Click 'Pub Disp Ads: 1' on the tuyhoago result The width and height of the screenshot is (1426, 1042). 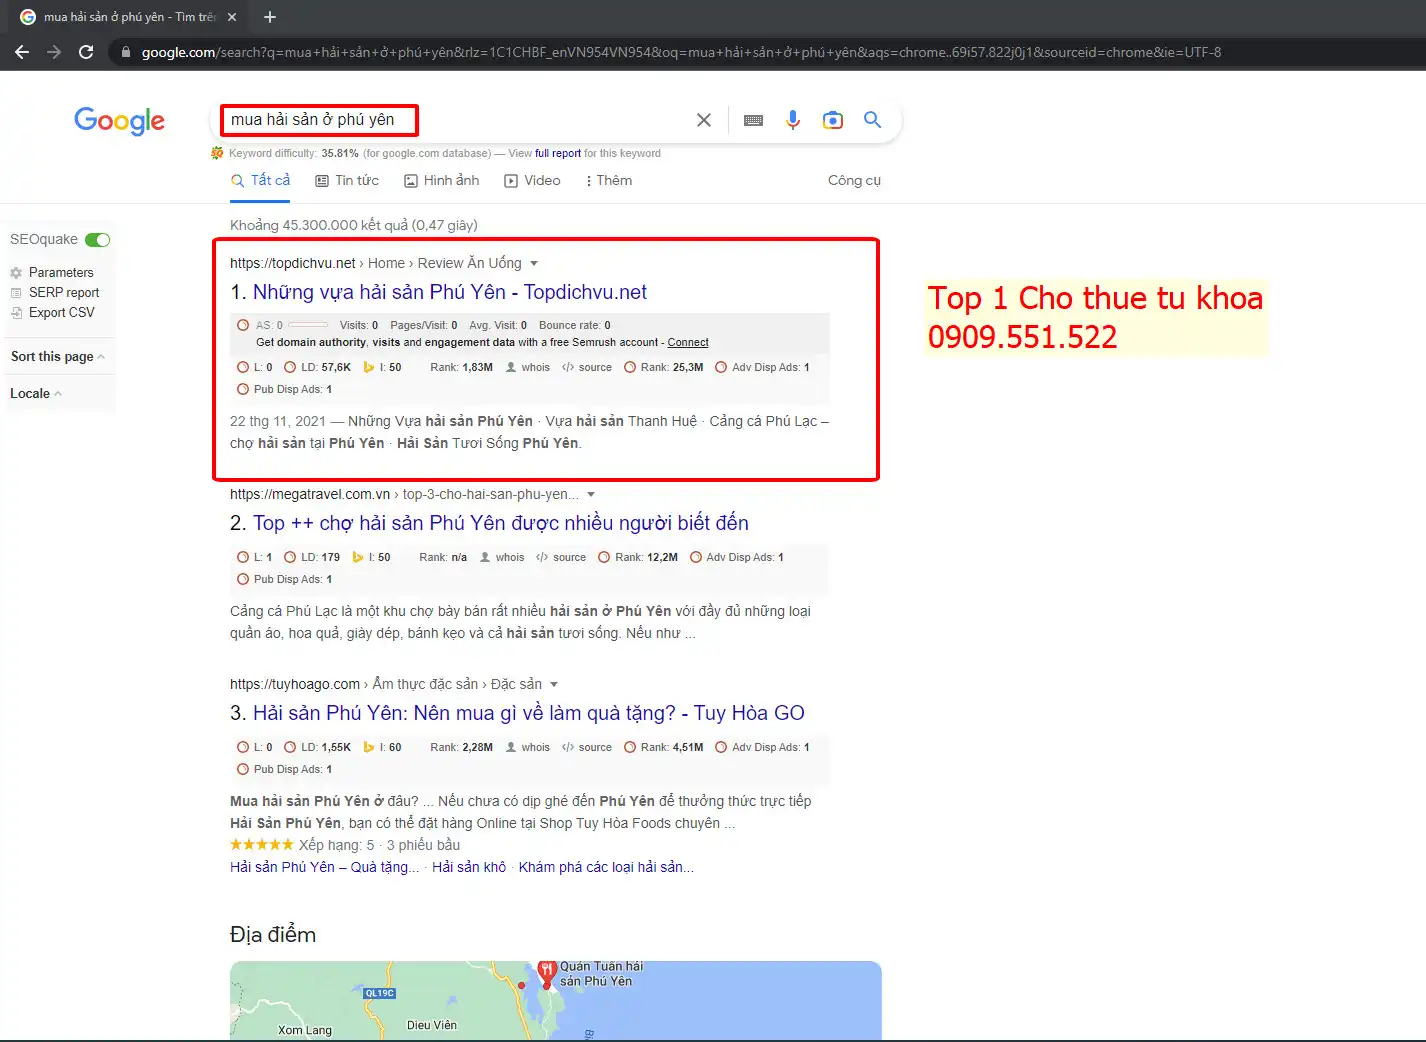coord(284,769)
